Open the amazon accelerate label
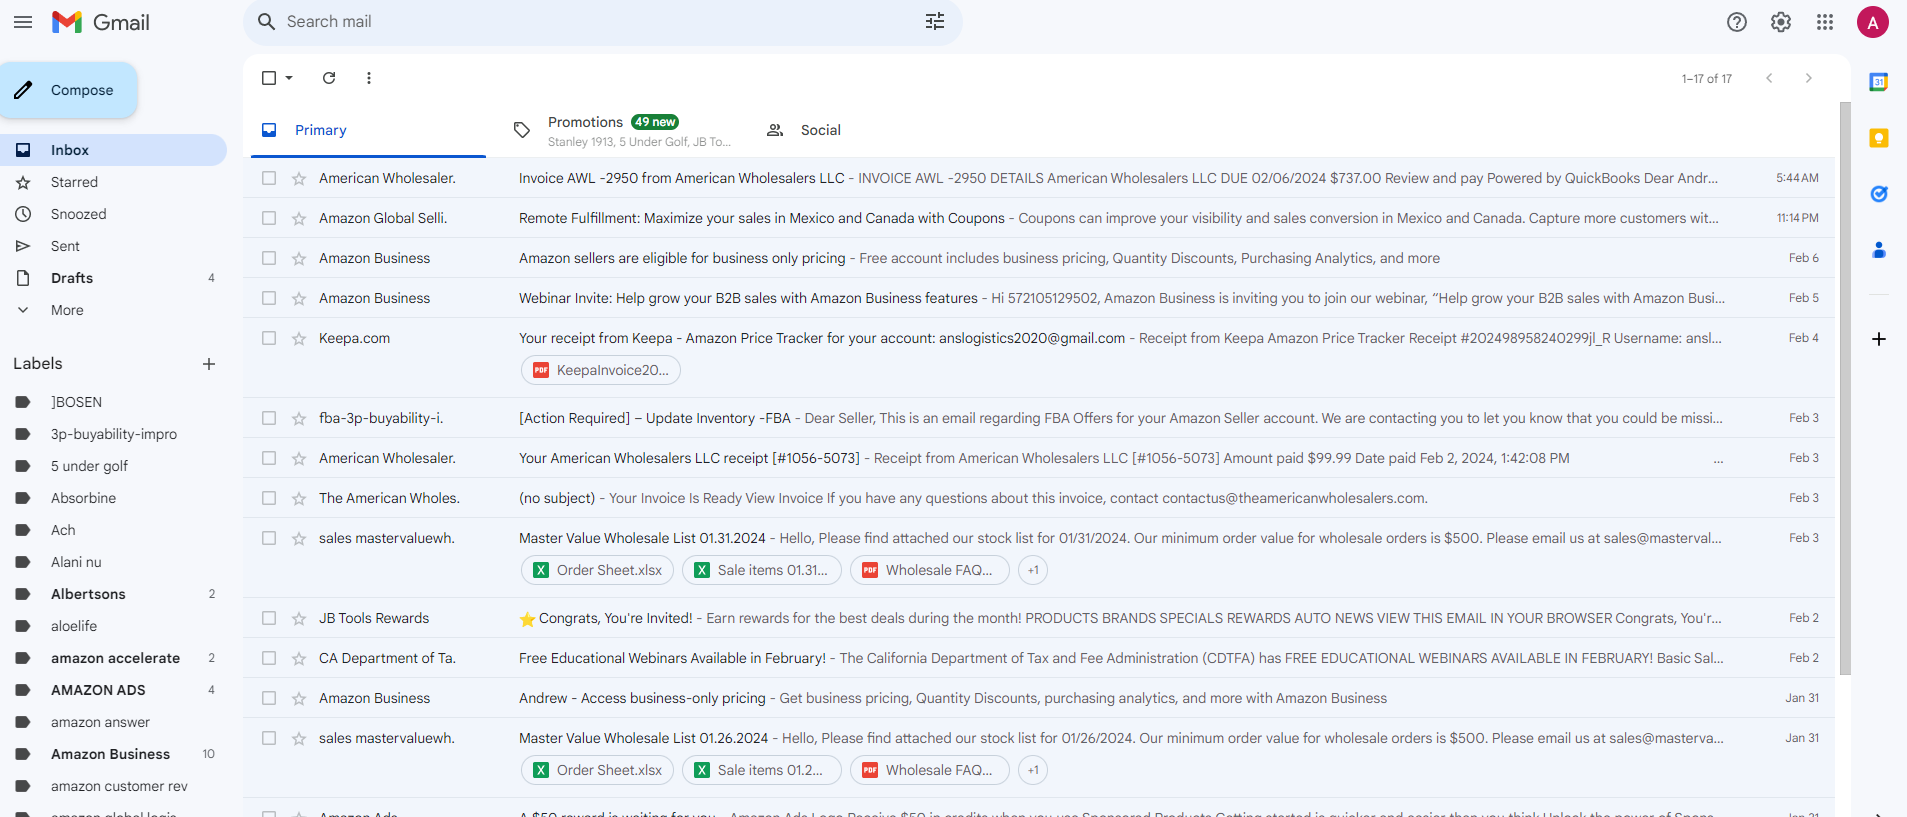The image size is (1907, 817). pos(113,658)
